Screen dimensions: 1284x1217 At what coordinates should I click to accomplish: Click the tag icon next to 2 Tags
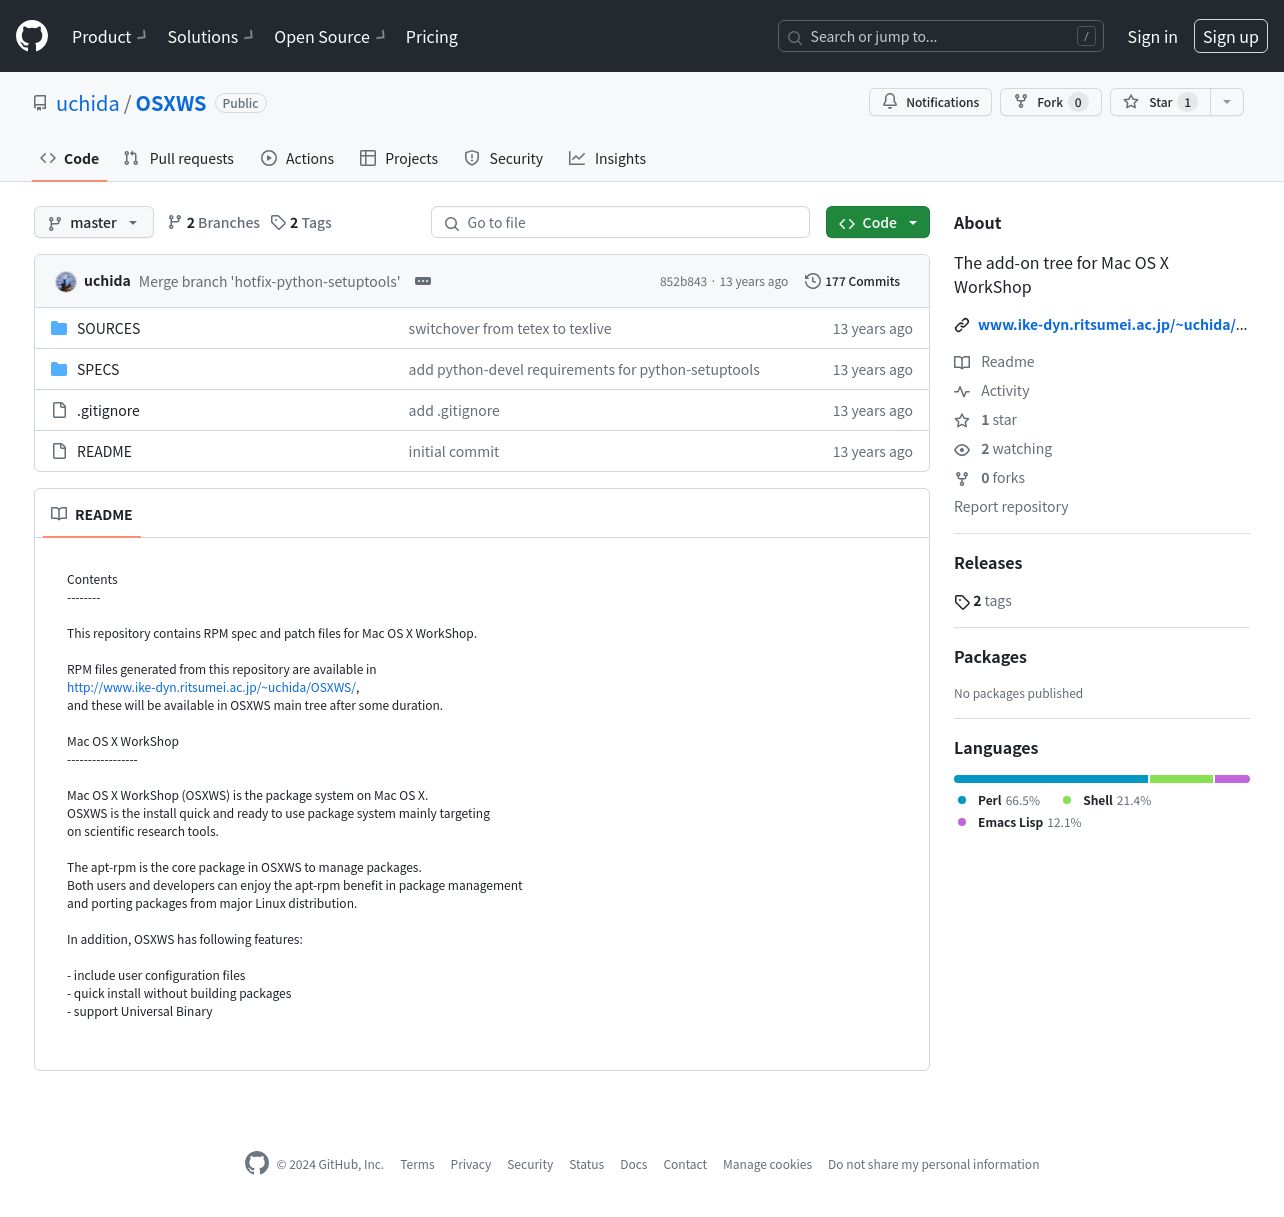[x=278, y=222]
